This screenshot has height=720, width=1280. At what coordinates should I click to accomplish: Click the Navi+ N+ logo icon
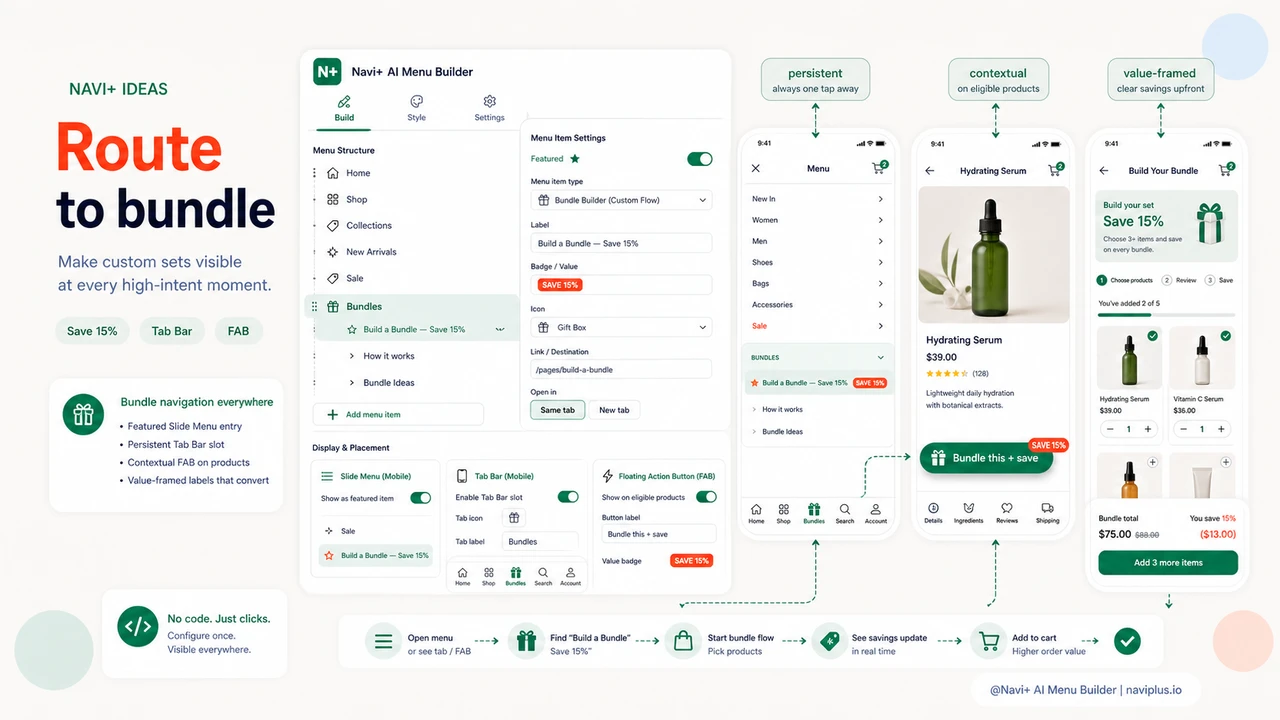pos(327,71)
